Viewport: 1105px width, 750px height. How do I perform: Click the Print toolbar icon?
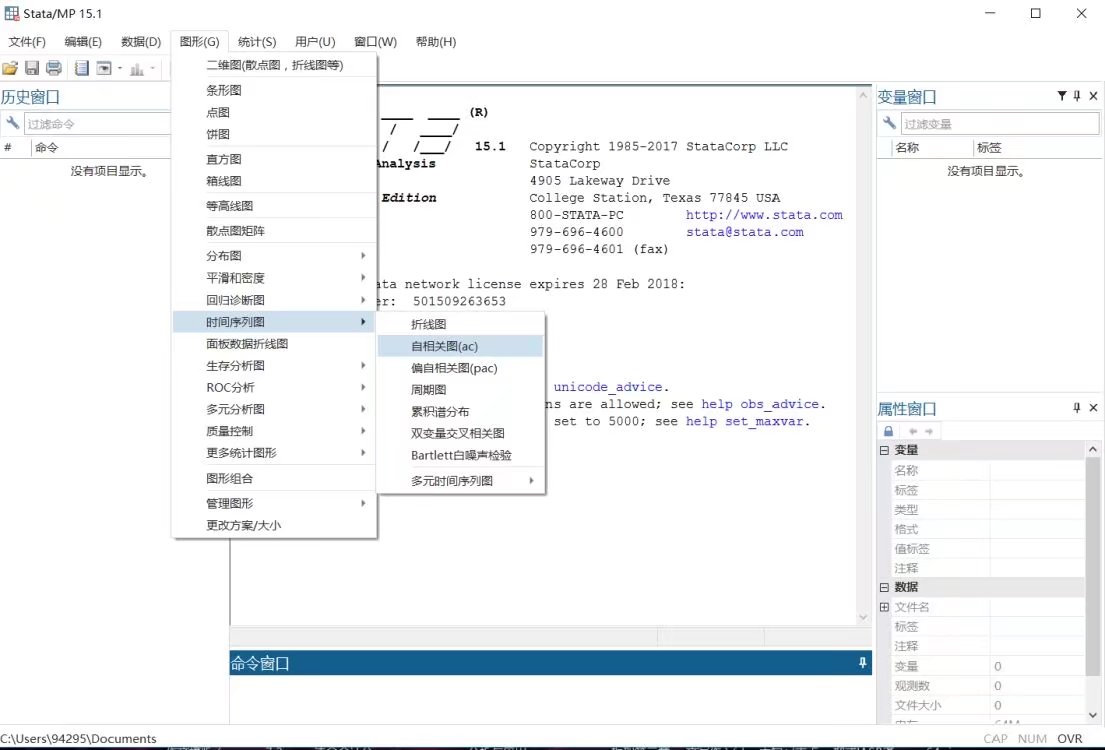[54, 68]
